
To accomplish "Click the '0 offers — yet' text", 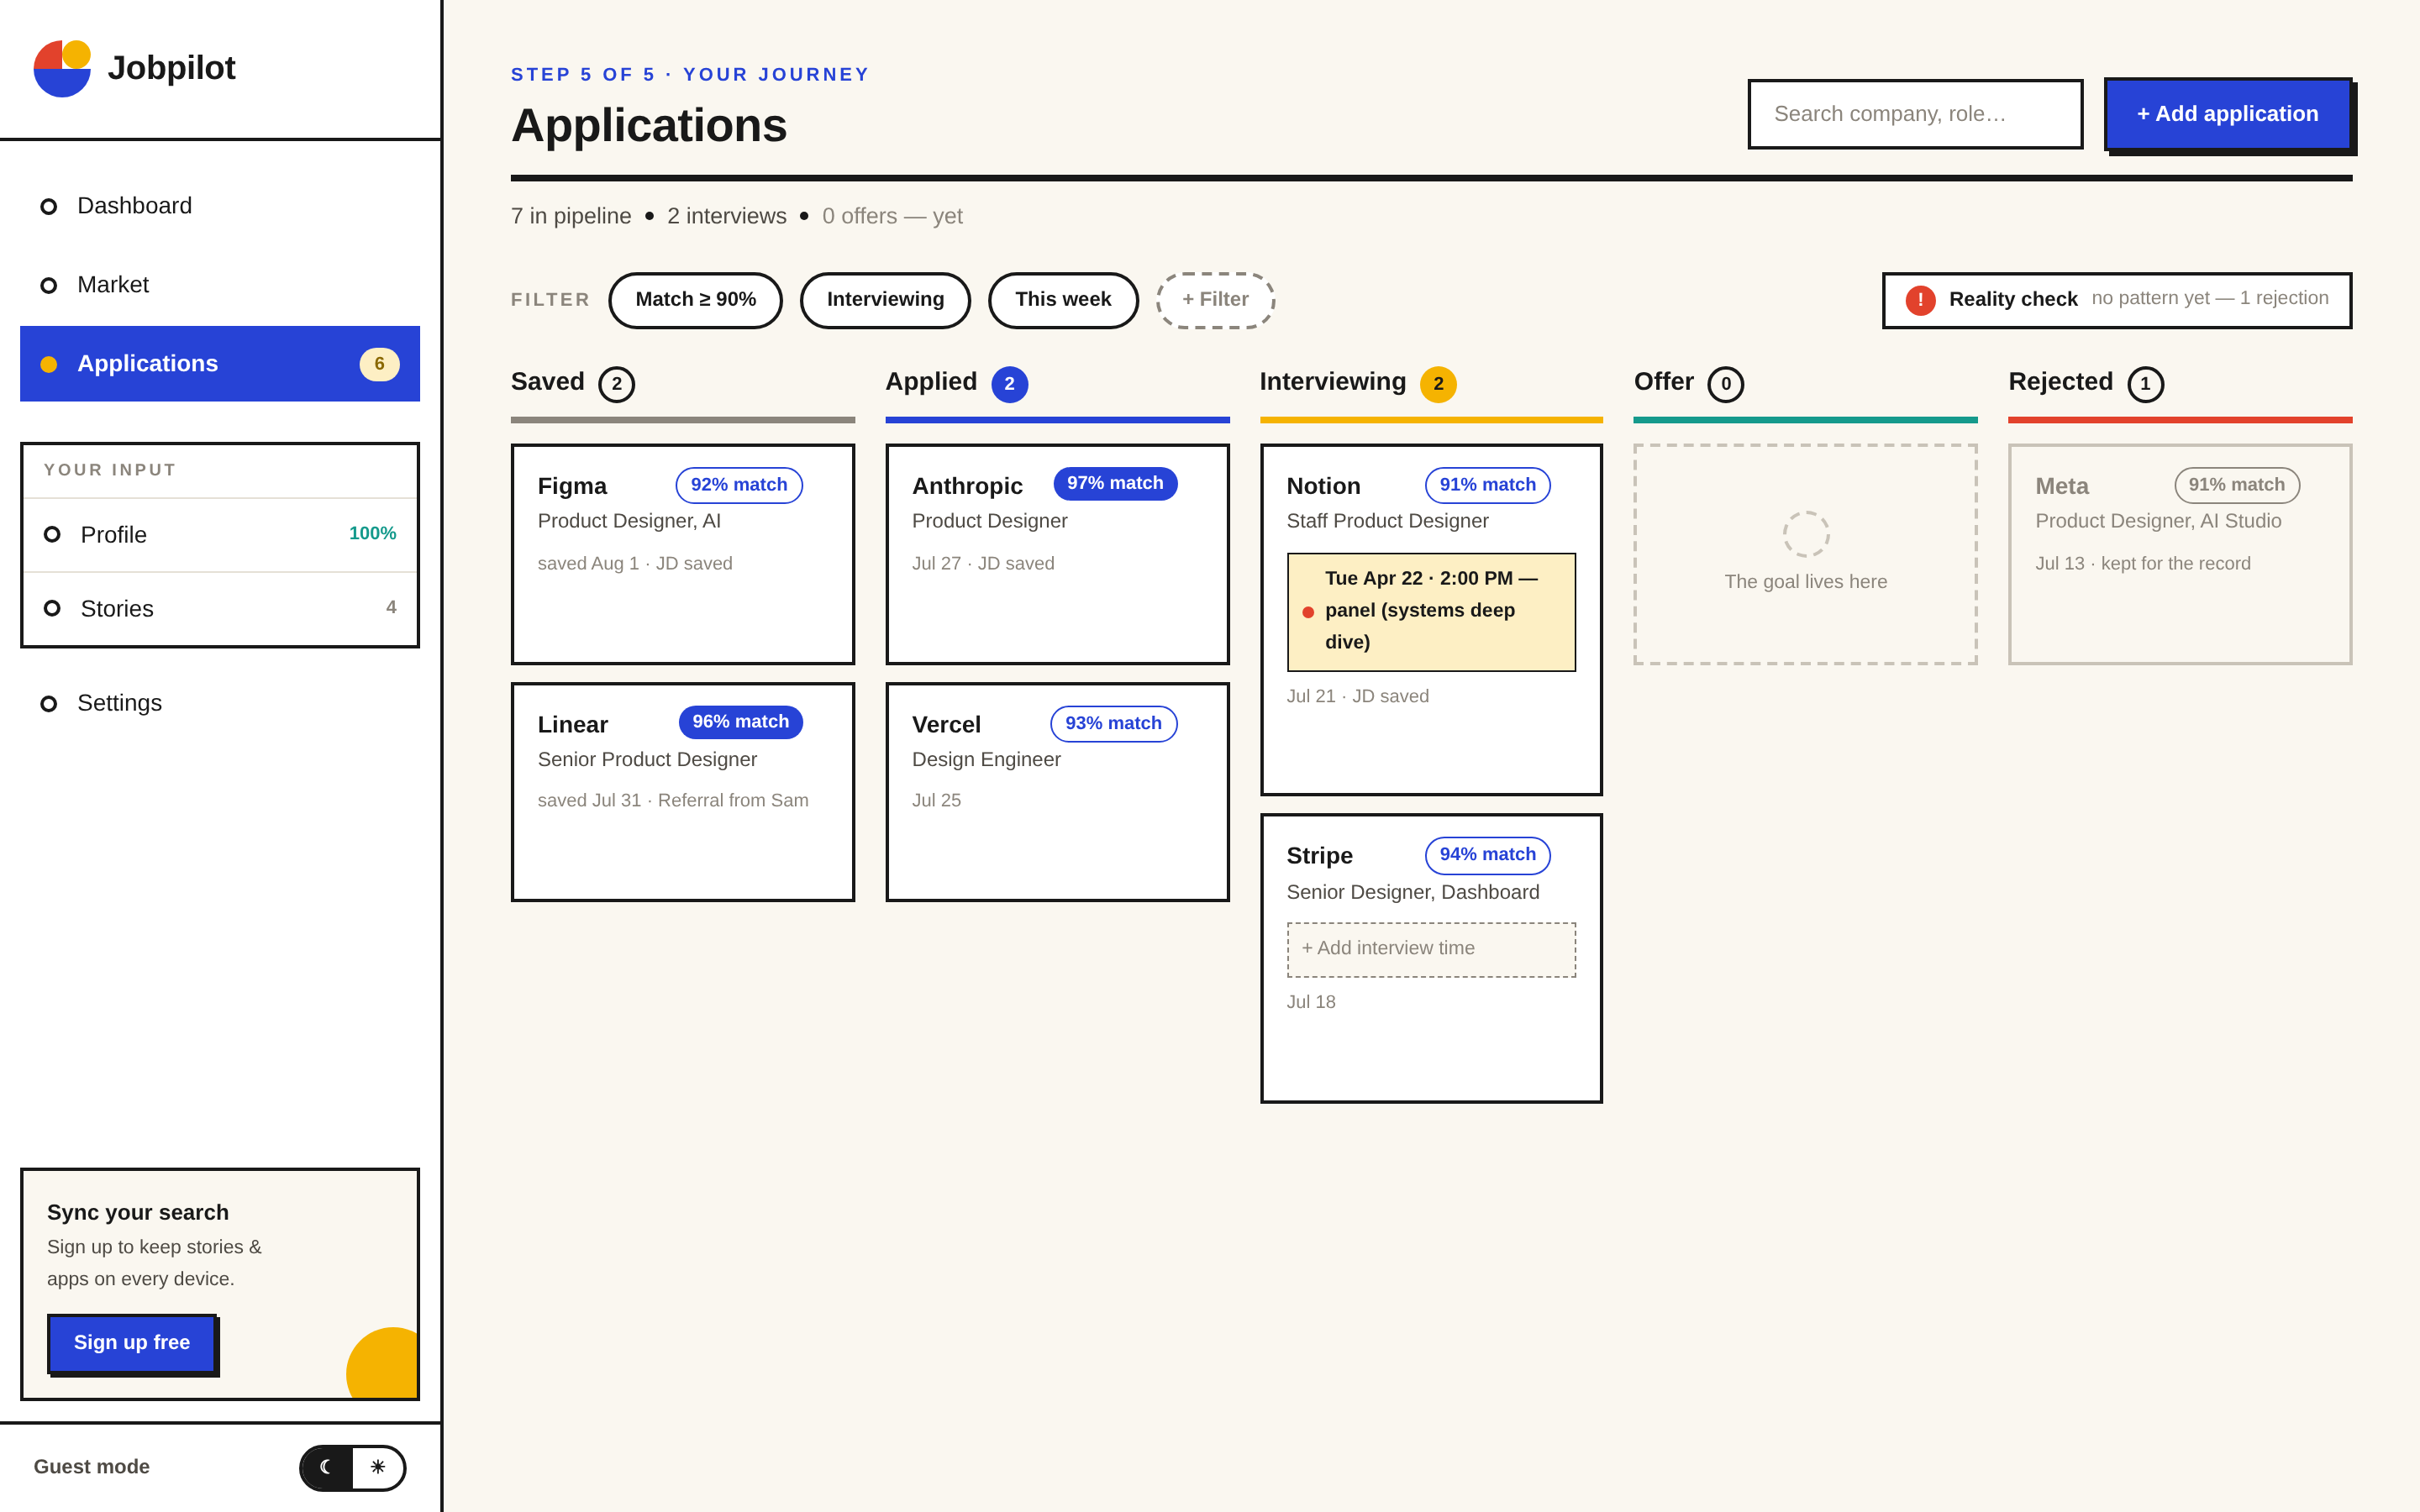I will [x=892, y=216].
